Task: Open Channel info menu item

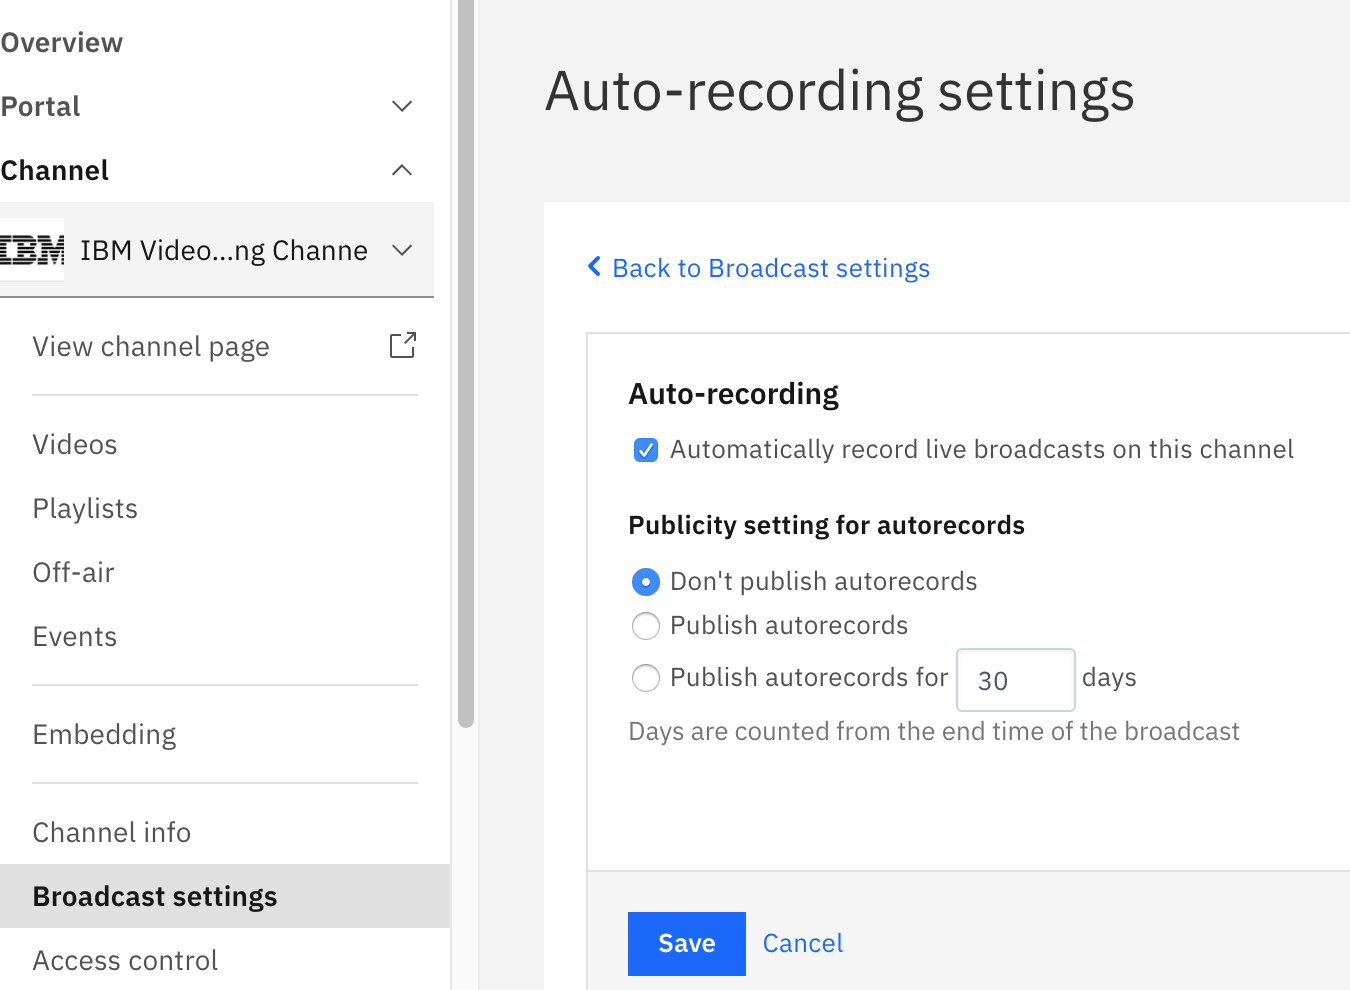Action: point(112,832)
